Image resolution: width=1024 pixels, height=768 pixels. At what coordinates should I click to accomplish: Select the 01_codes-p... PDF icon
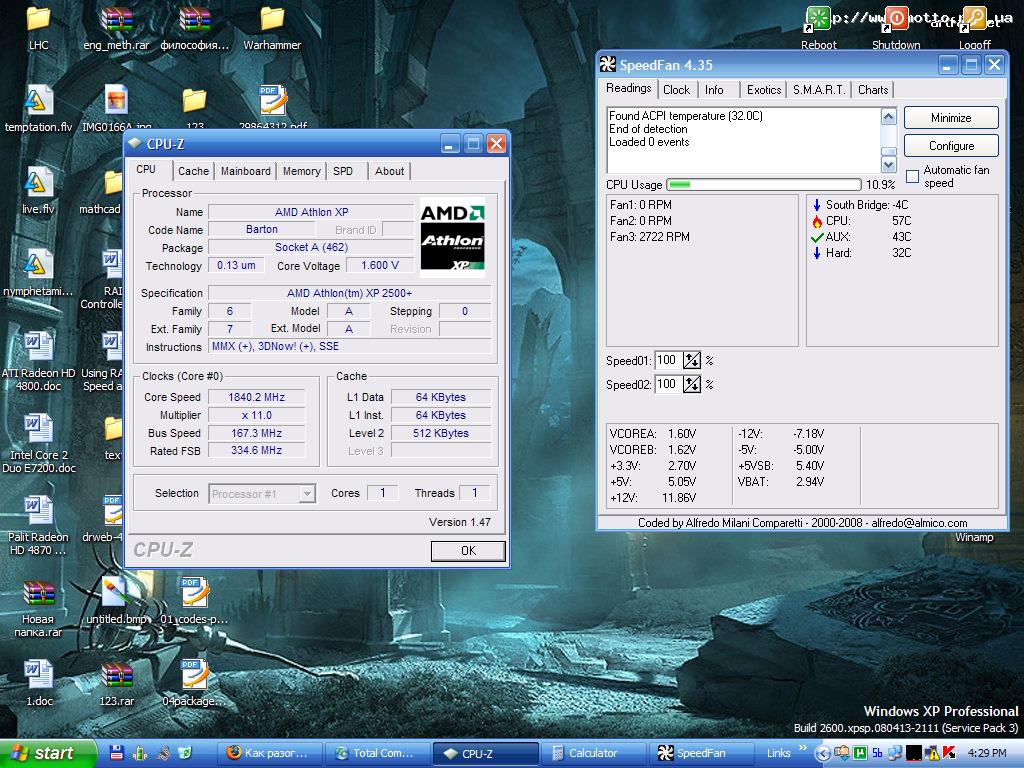tap(195, 594)
